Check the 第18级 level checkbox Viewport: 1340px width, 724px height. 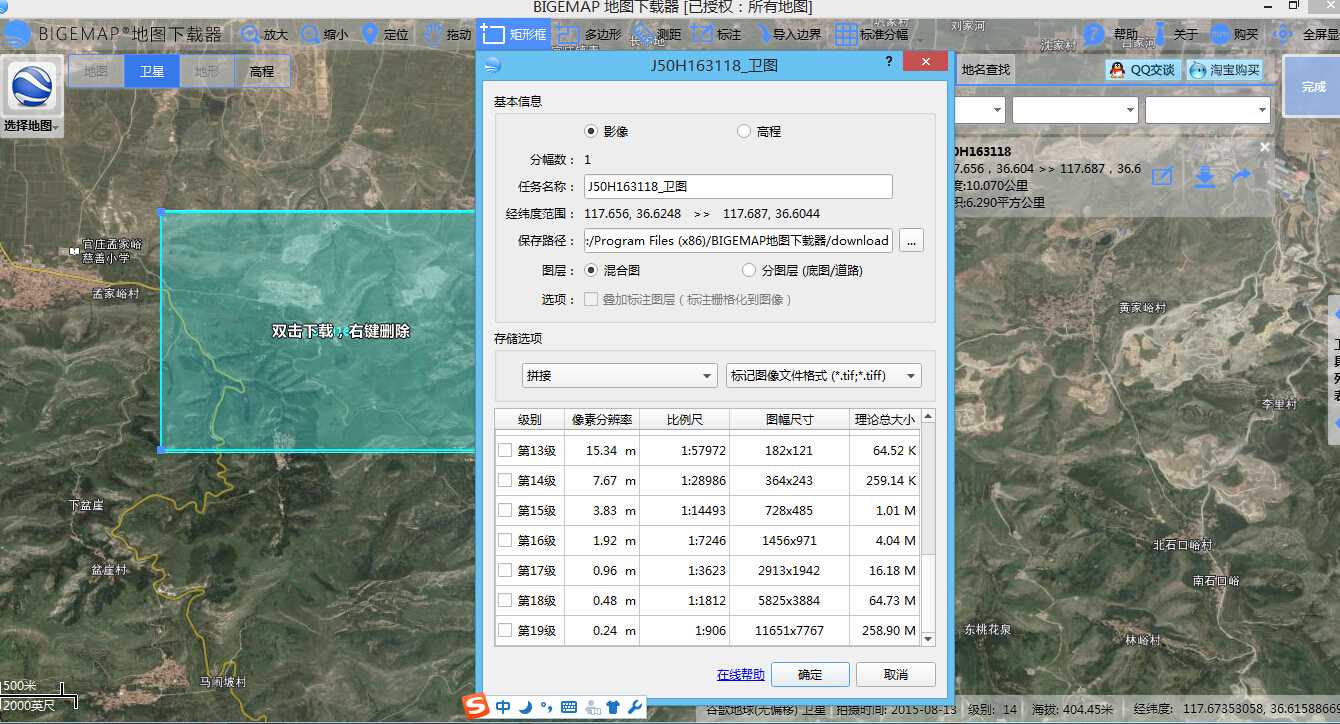coord(505,600)
